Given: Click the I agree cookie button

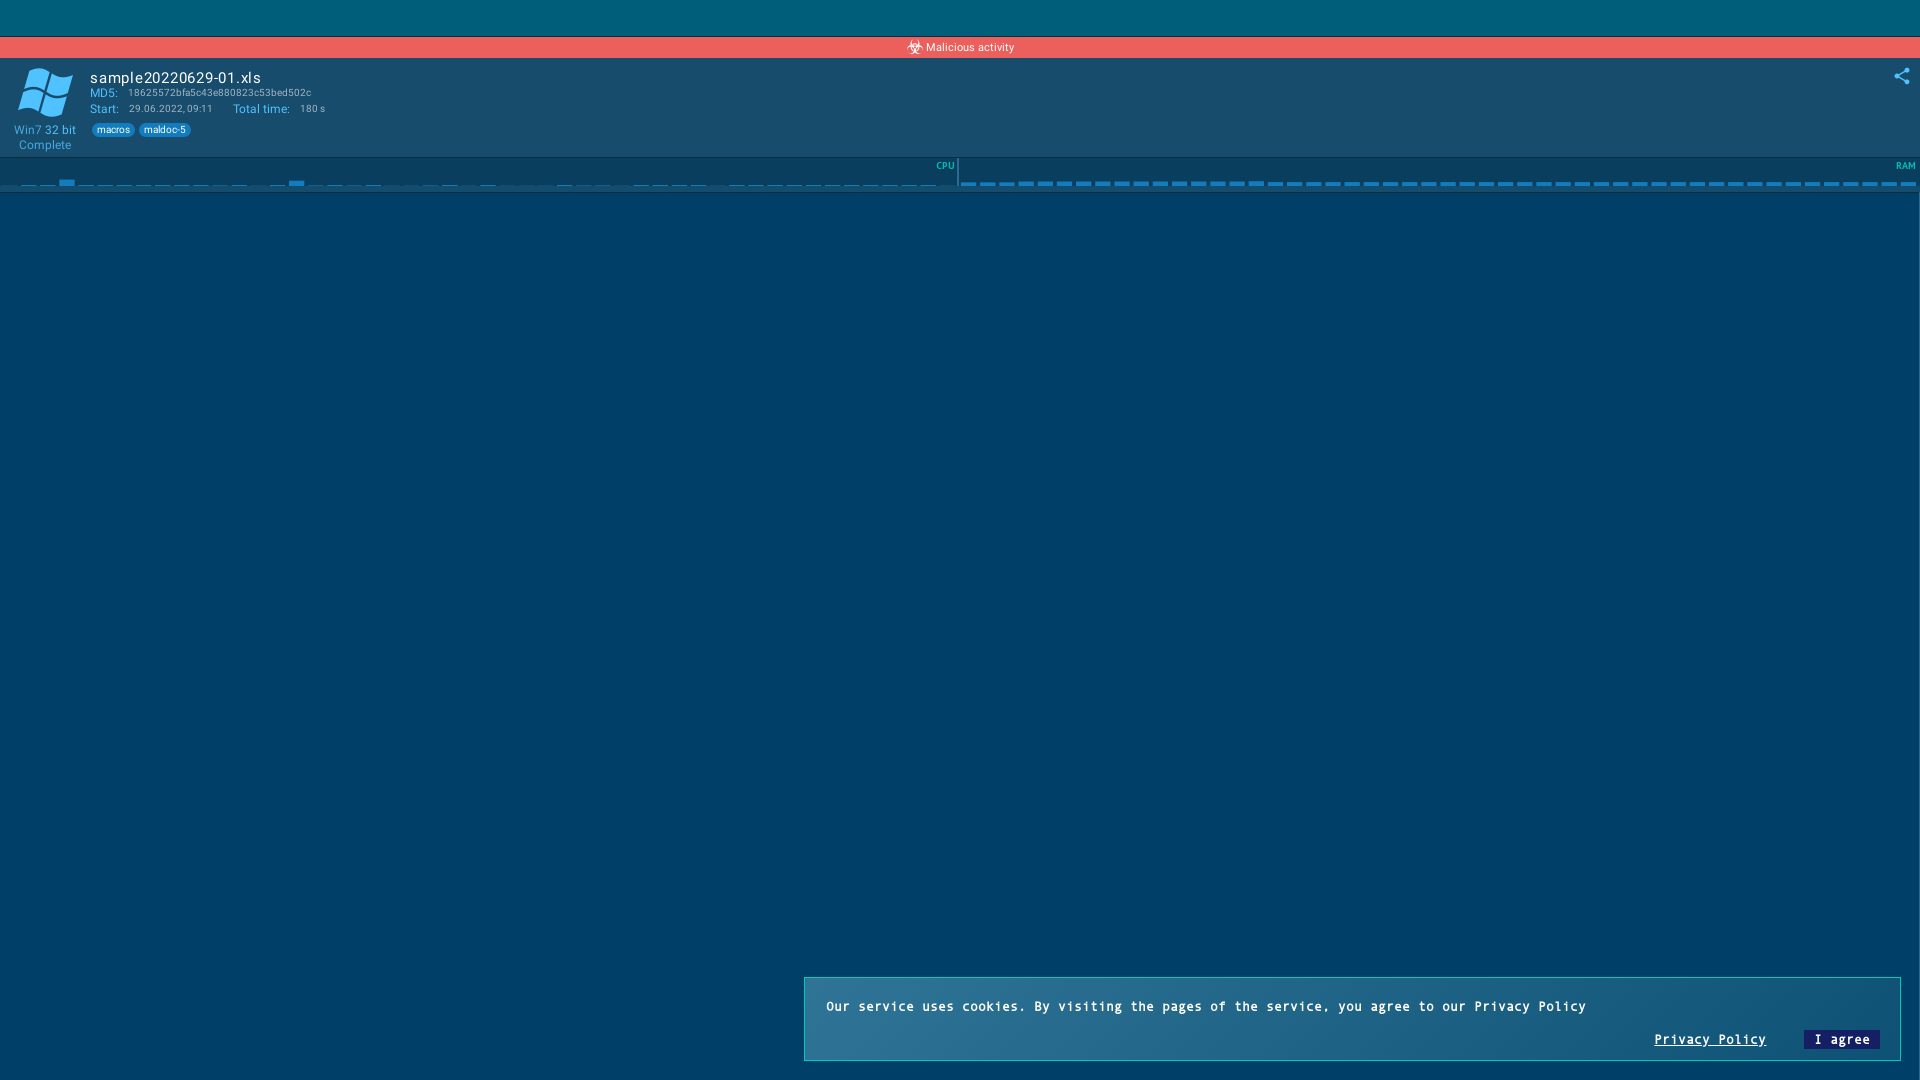Looking at the screenshot, I should (1840, 1039).
